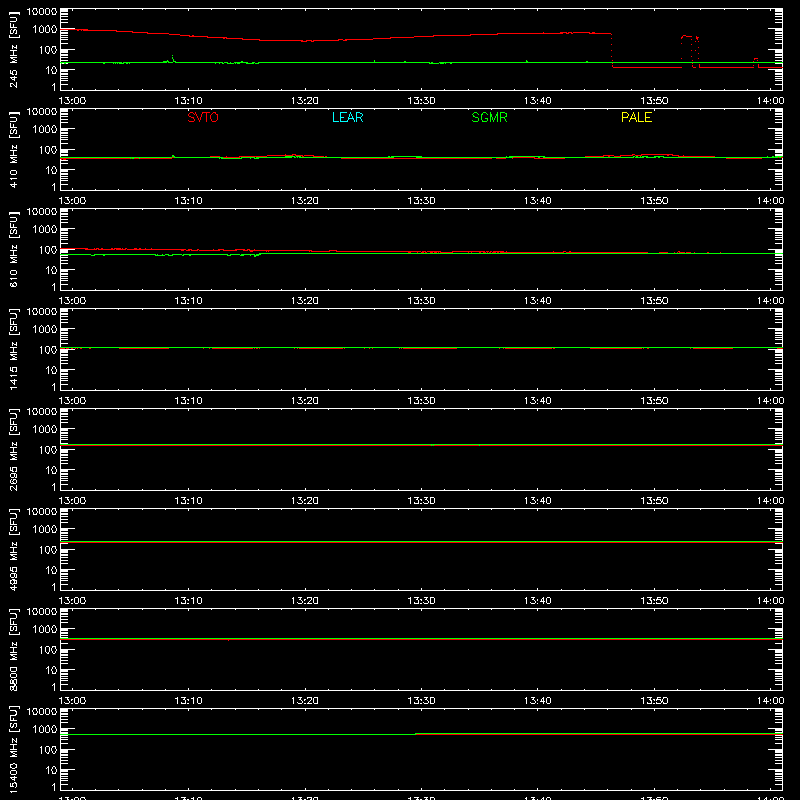Click the green SGMR legend label
Image resolution: width=800 pixels, height=800 pixels.
tap(489, 117)
